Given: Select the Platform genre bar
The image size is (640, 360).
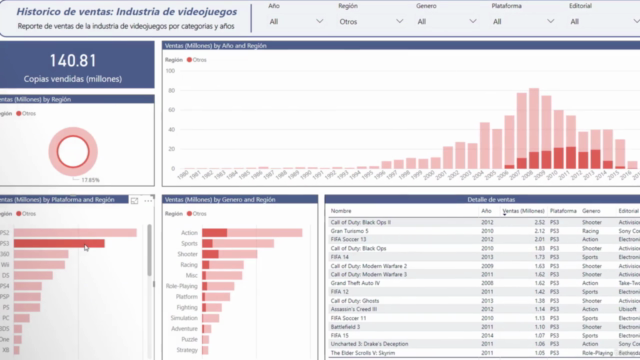Looking at the screenshot, I should click(216, 297).
